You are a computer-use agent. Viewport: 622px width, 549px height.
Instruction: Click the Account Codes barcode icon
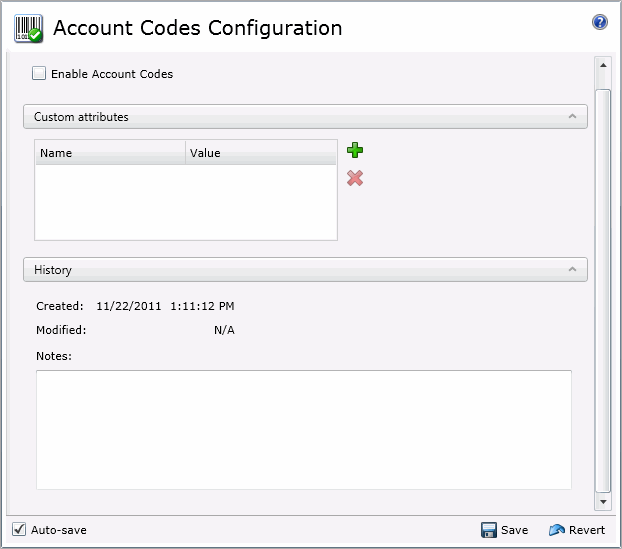tap(28, 28)
